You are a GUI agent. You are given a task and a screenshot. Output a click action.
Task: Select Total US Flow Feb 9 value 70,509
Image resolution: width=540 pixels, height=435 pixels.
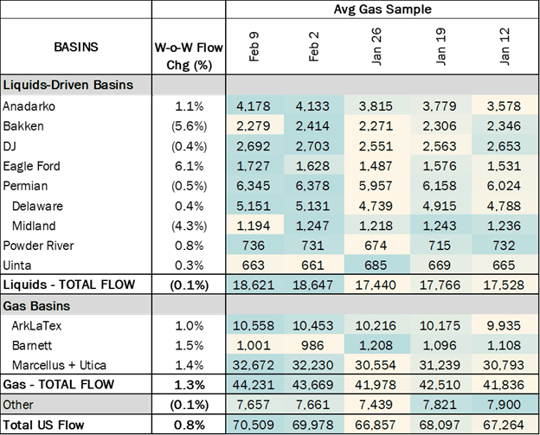pyautogui.click(x=253, y=425)
